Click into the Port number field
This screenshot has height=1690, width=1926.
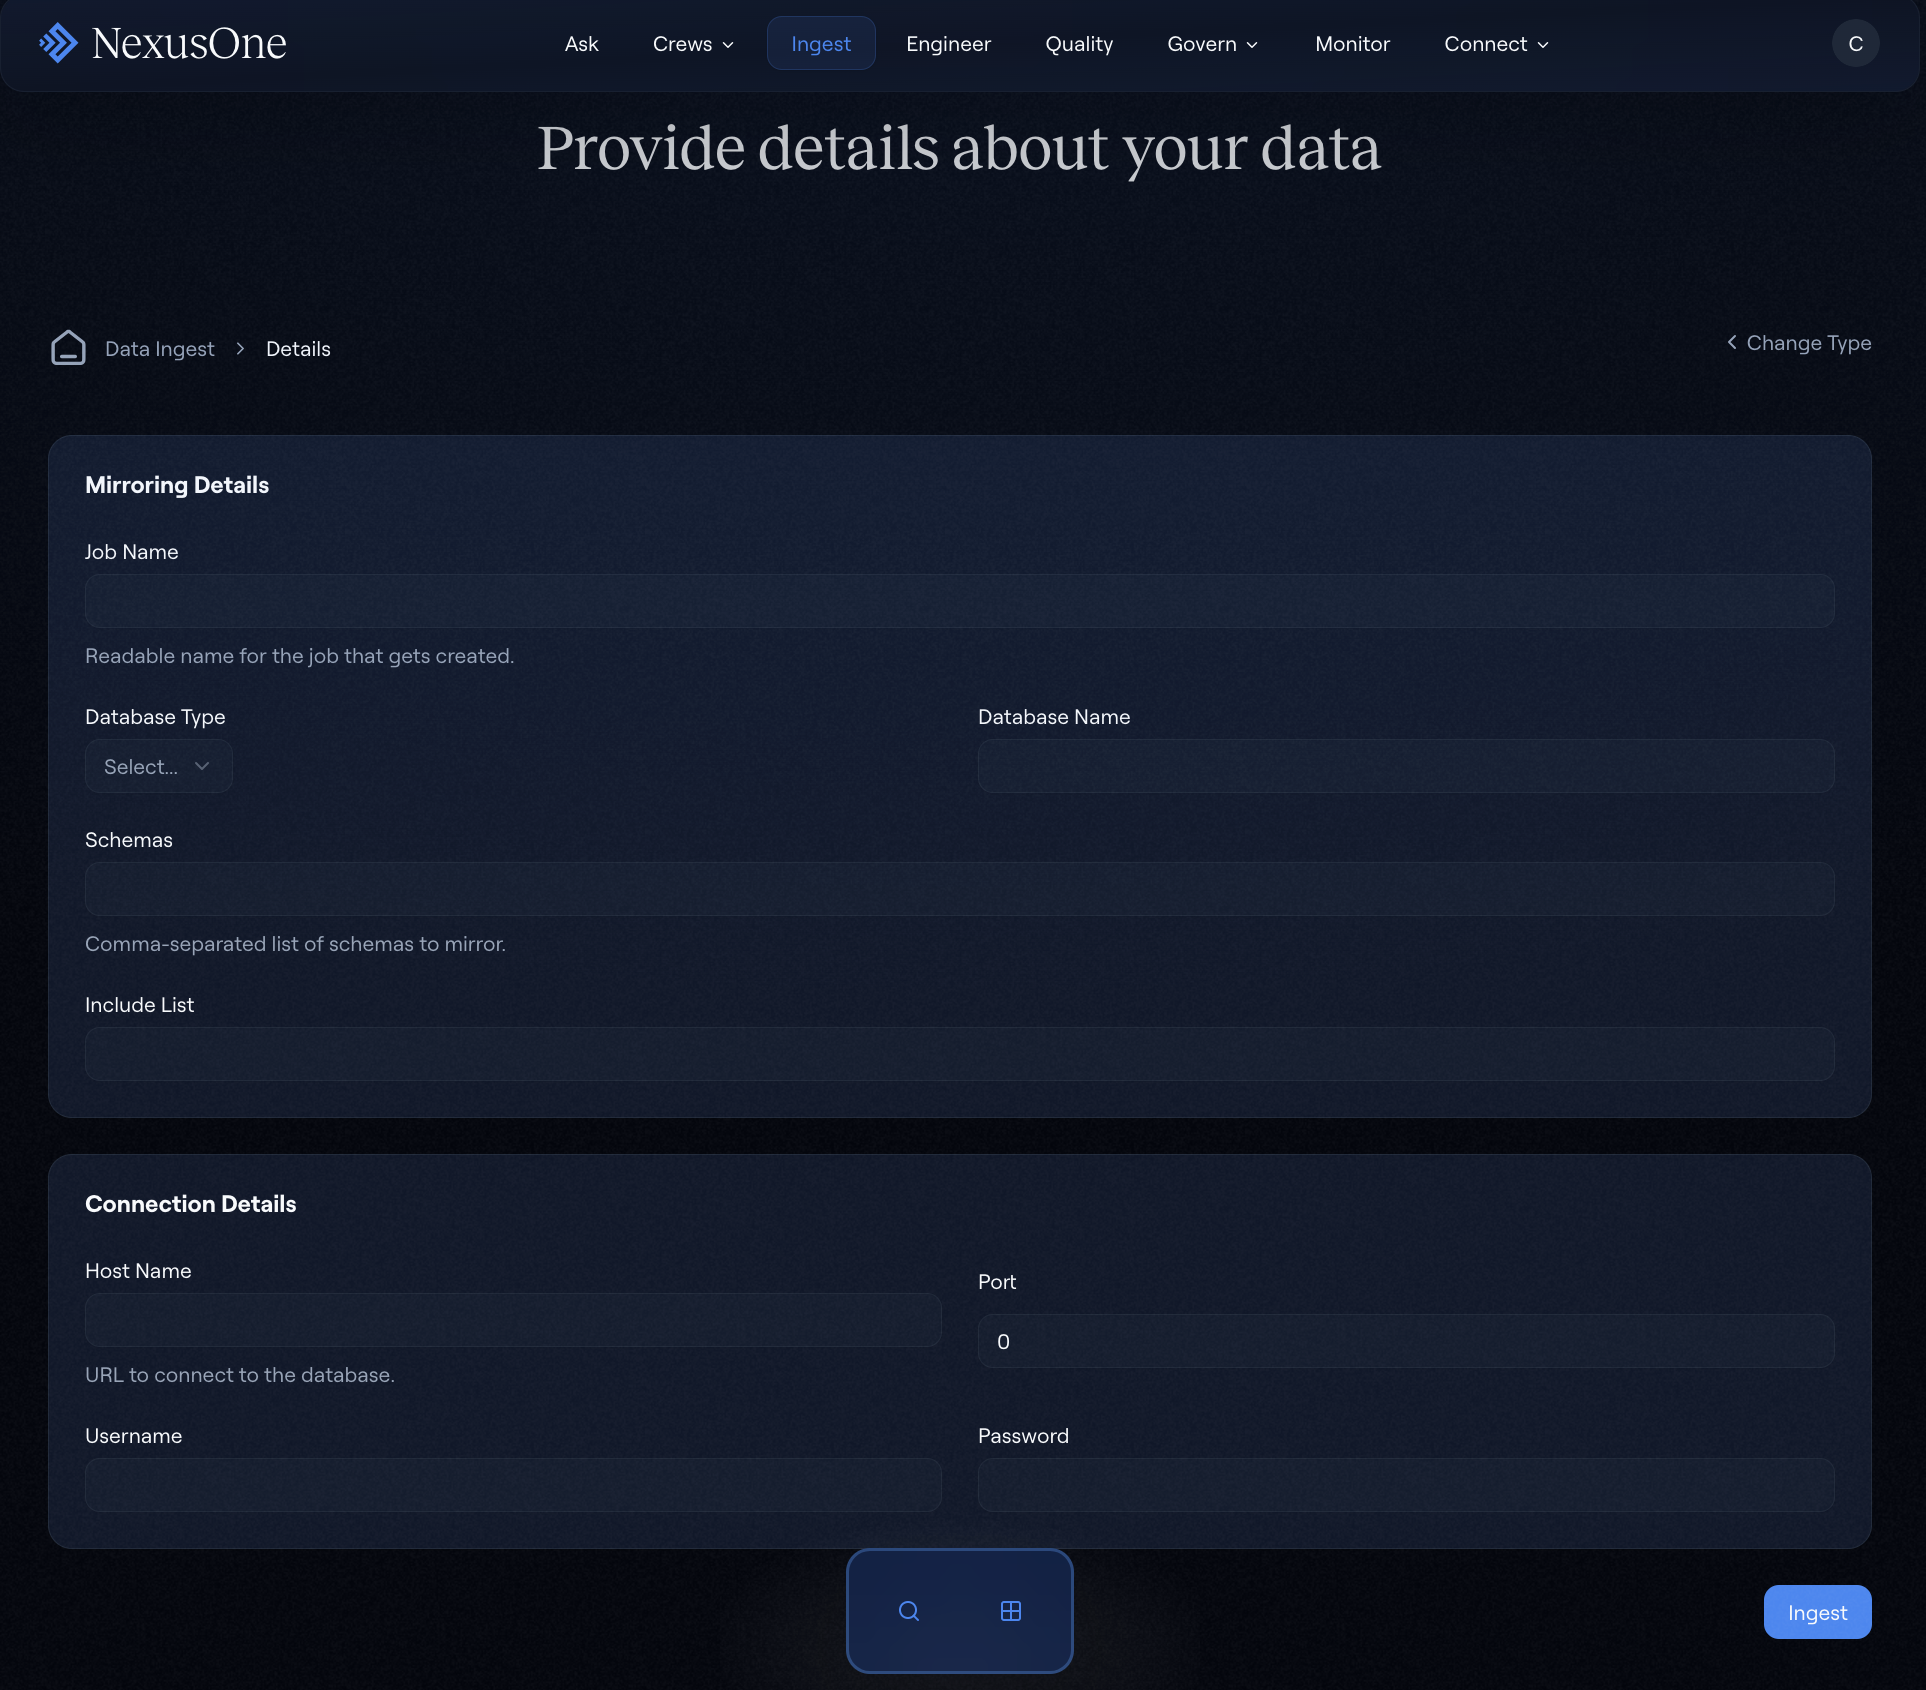coord(1405,1342)
